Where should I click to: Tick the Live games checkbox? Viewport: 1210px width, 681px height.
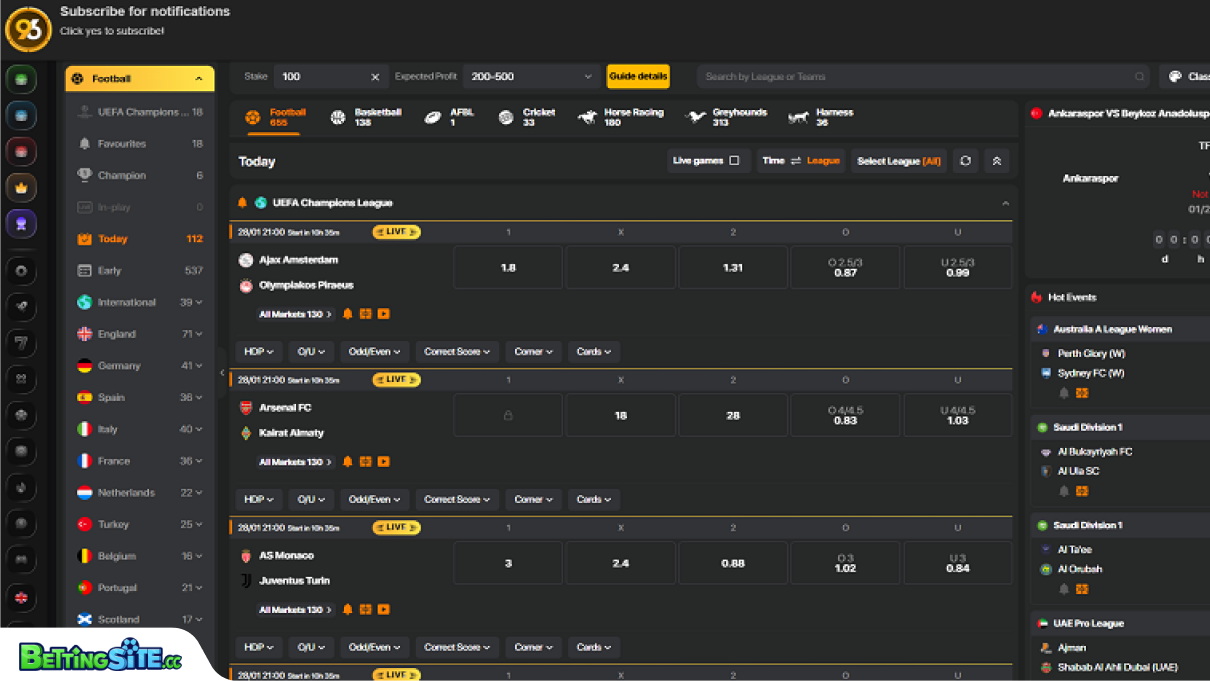click(734, 161)
